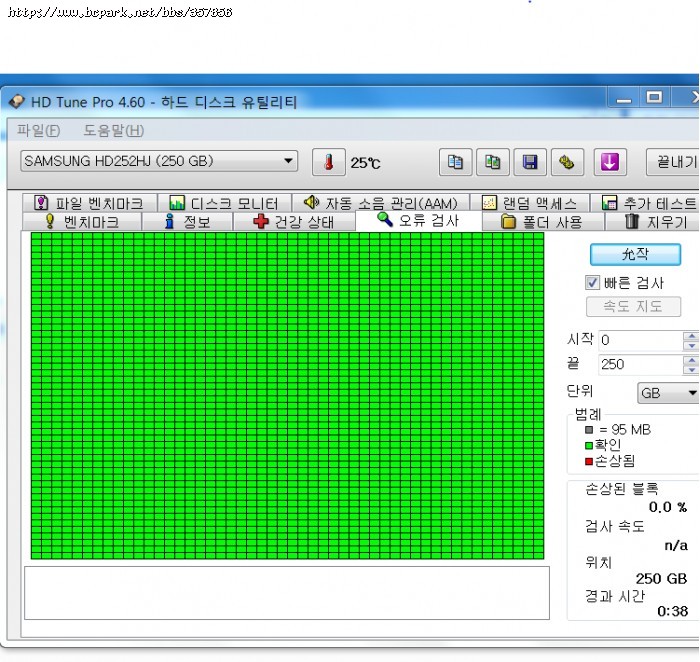Click the gray 95 MB legend square
Image resolution: width=700 pixels, height=662 pixels.
[589, 430]
